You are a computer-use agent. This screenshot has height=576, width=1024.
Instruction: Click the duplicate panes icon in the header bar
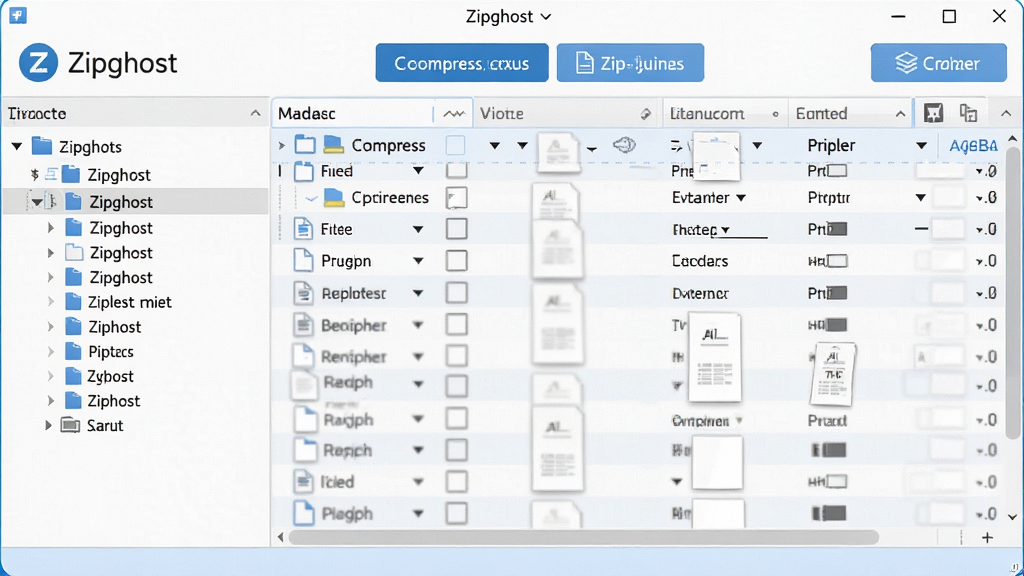pos(968,113)
